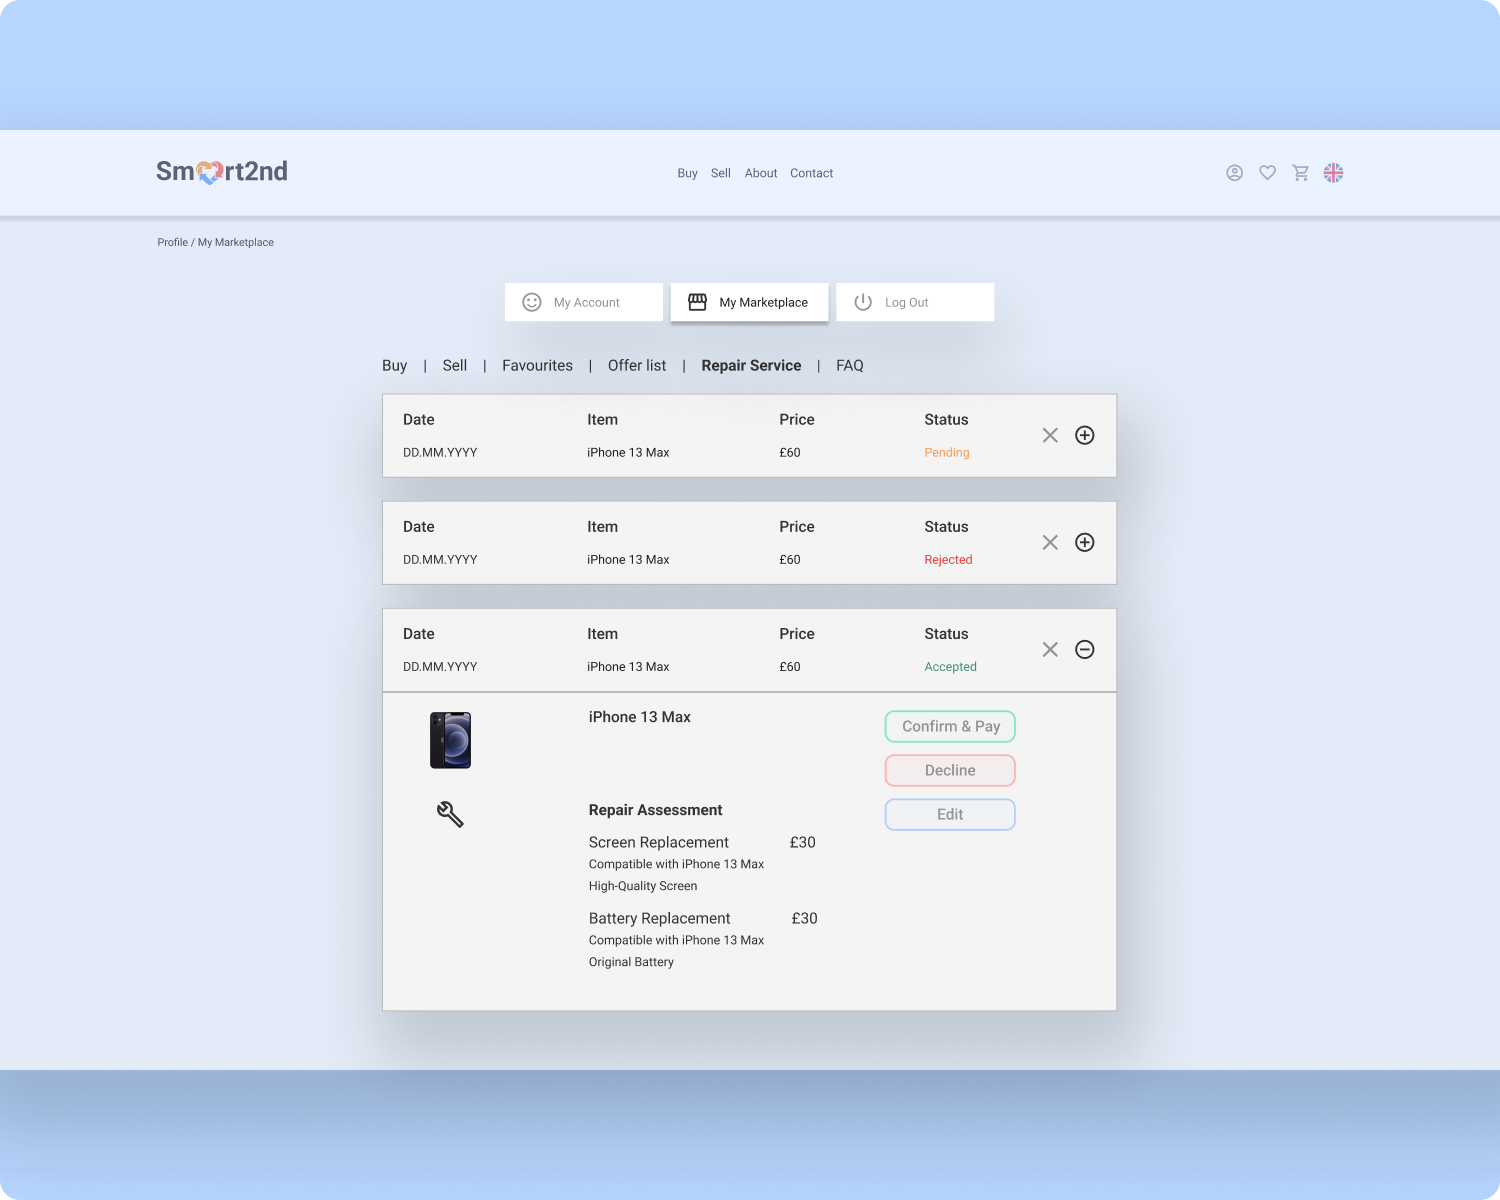
Task: Click the Accepted status text
Action: (x=950, y=667)
